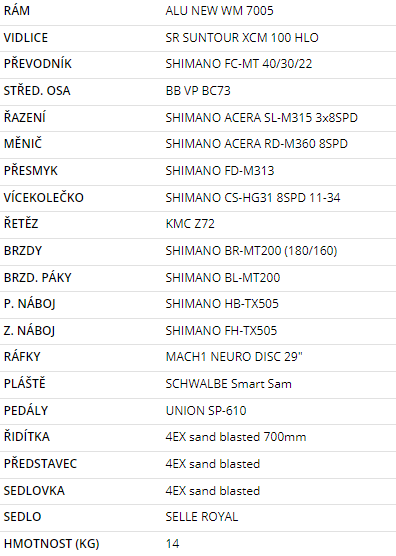Select SHIMANO HB-TX505 front hub value

pos(222,304)
